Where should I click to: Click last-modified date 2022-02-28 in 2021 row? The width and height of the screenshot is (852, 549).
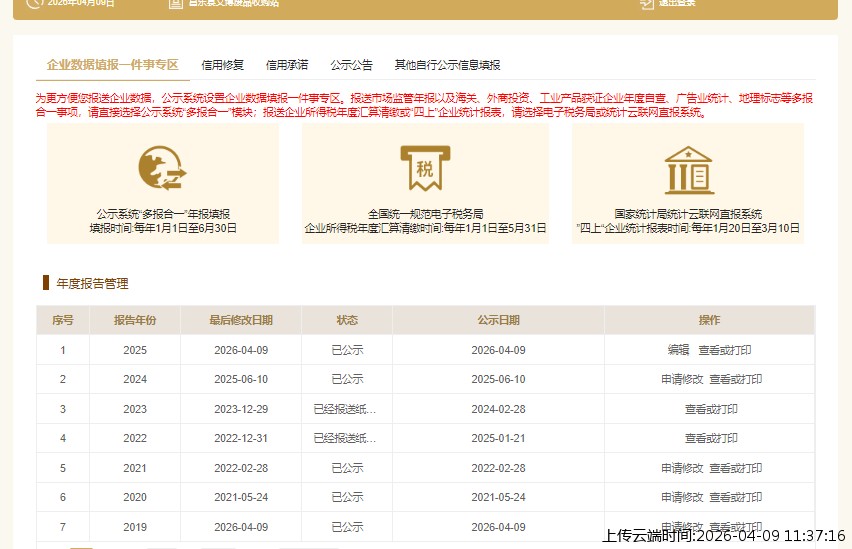[241, 468]
